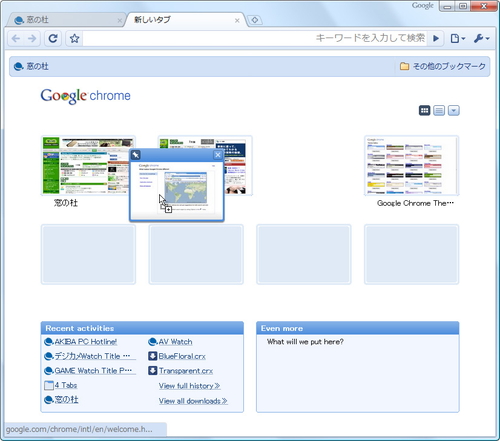This screenshot has width=500, height=441.
Task: Open a new tab with plus button
Action: (x=255, y=20)
